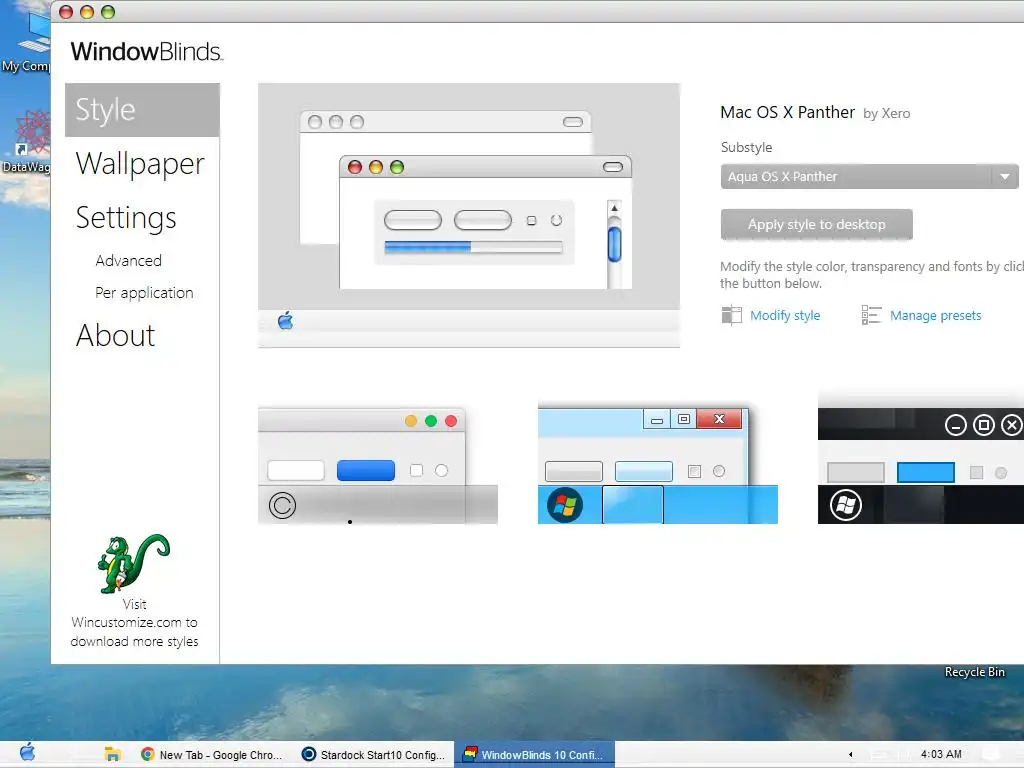Click the copyright-style C logo in first thumbnail

pyautogui.click(x=283, y=505)
